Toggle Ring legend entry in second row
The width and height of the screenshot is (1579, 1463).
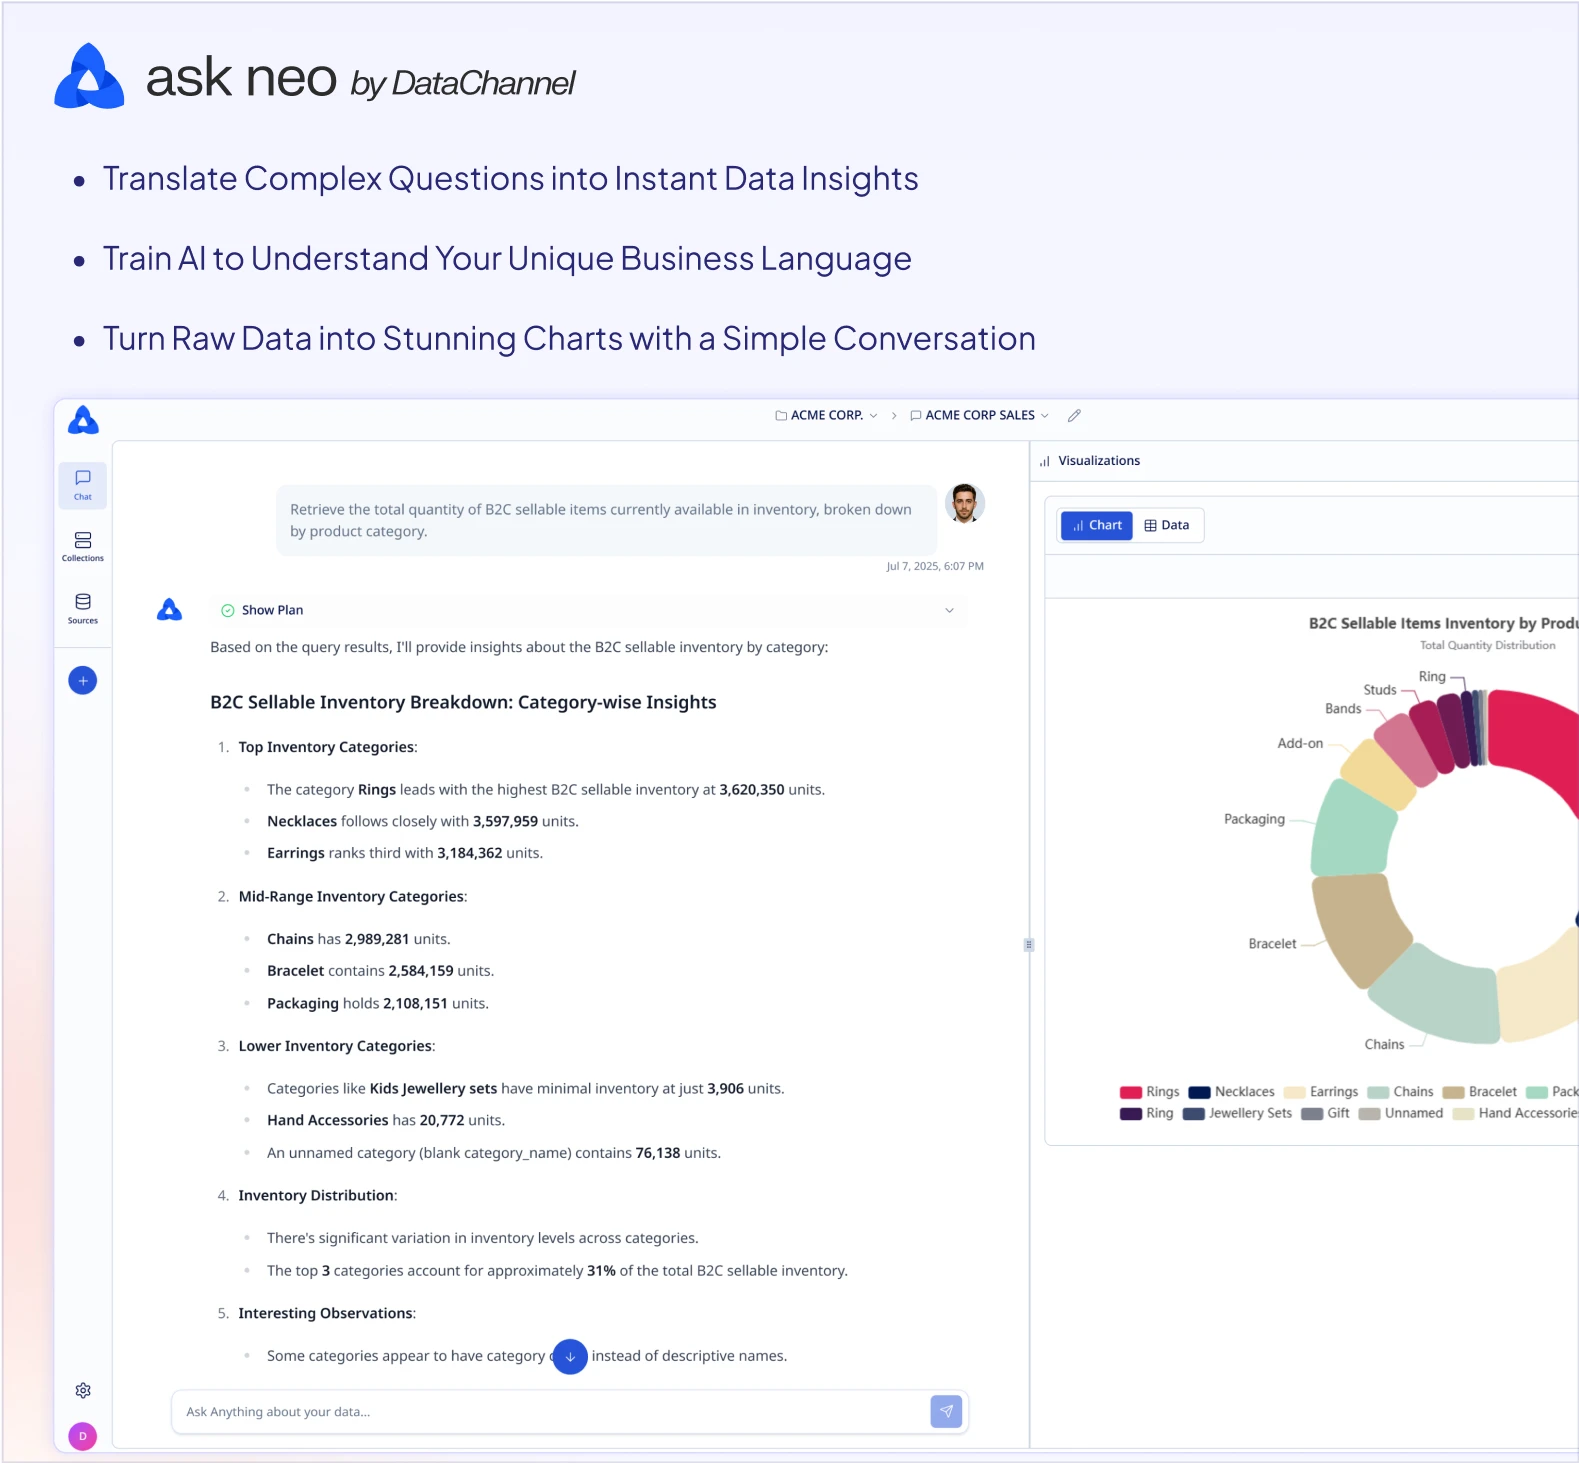tap(1147, 1113)
